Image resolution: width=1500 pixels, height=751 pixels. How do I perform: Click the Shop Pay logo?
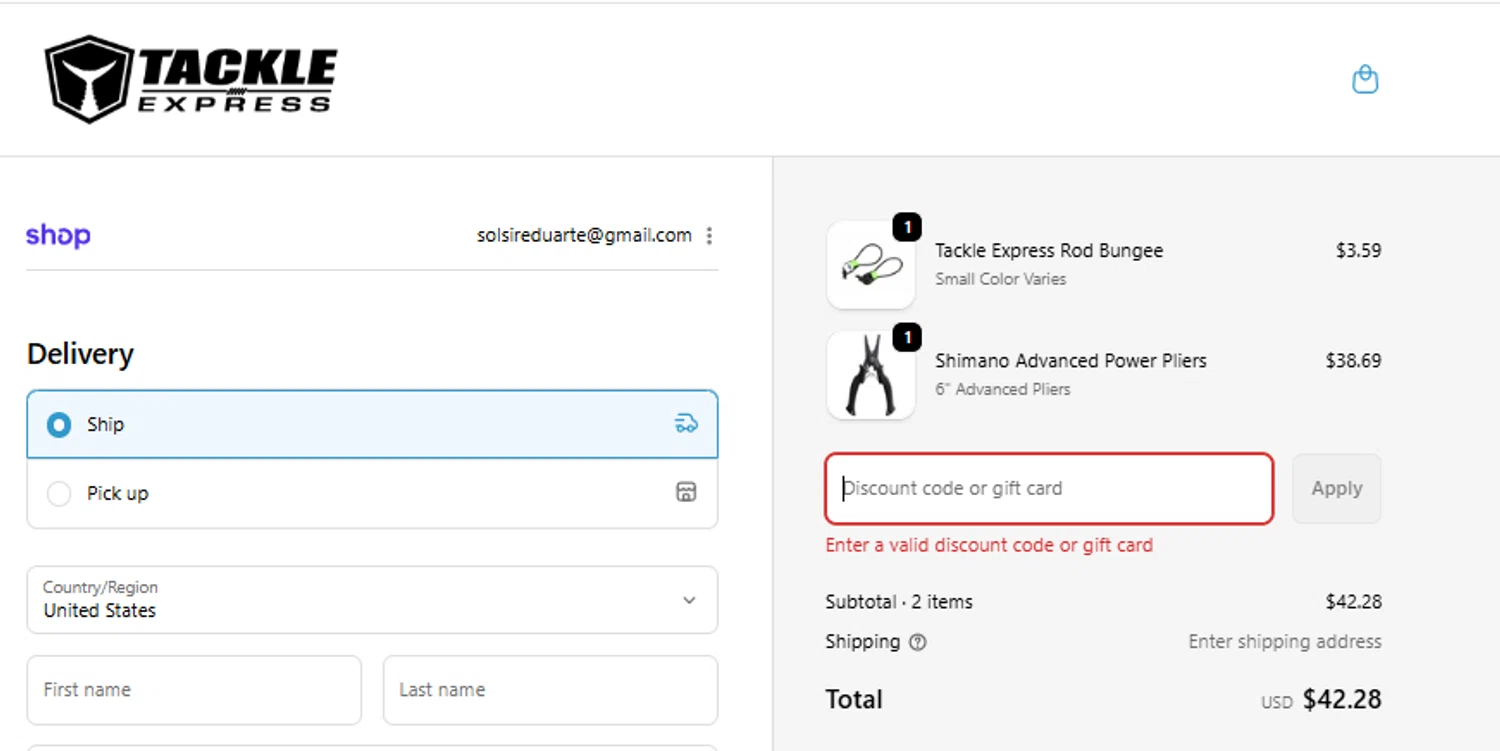pos(58,235)
